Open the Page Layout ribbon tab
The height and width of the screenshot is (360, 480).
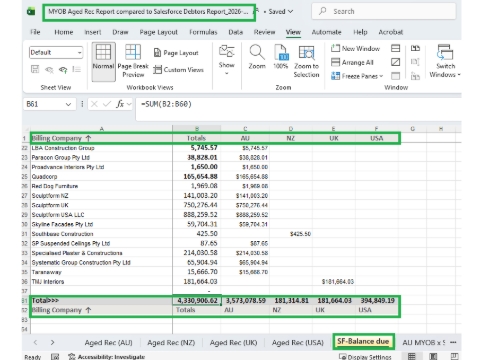coord(159,32)
